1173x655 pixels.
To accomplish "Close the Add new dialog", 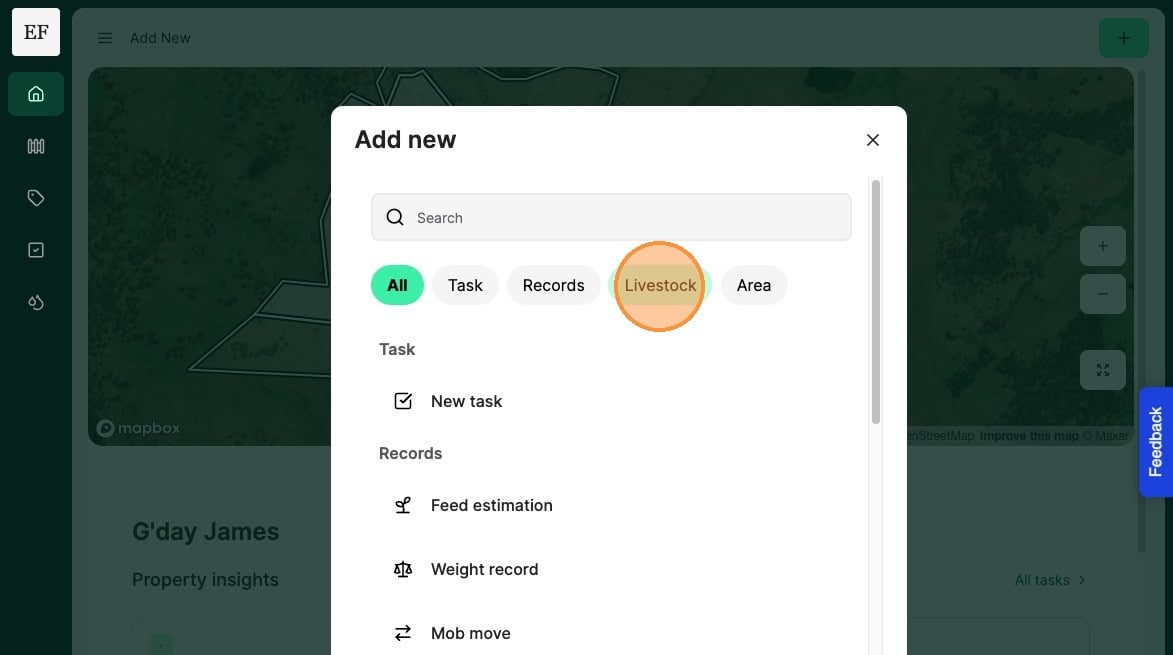I will click(872, 140).
